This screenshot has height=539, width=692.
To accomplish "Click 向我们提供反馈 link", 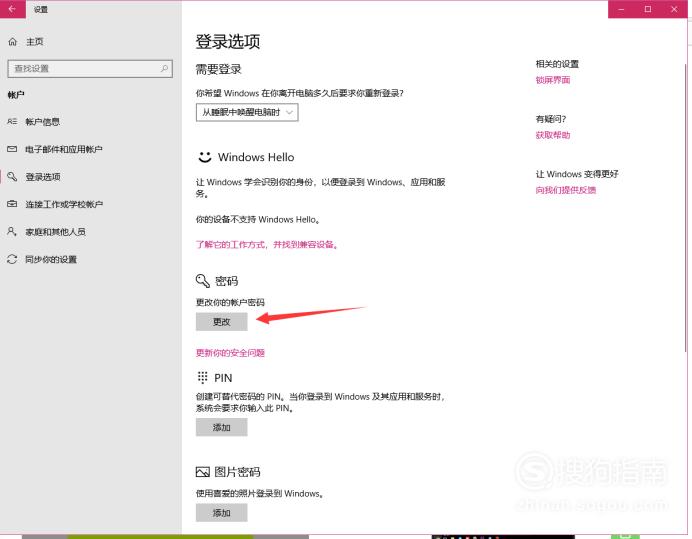I will (566, 190).
